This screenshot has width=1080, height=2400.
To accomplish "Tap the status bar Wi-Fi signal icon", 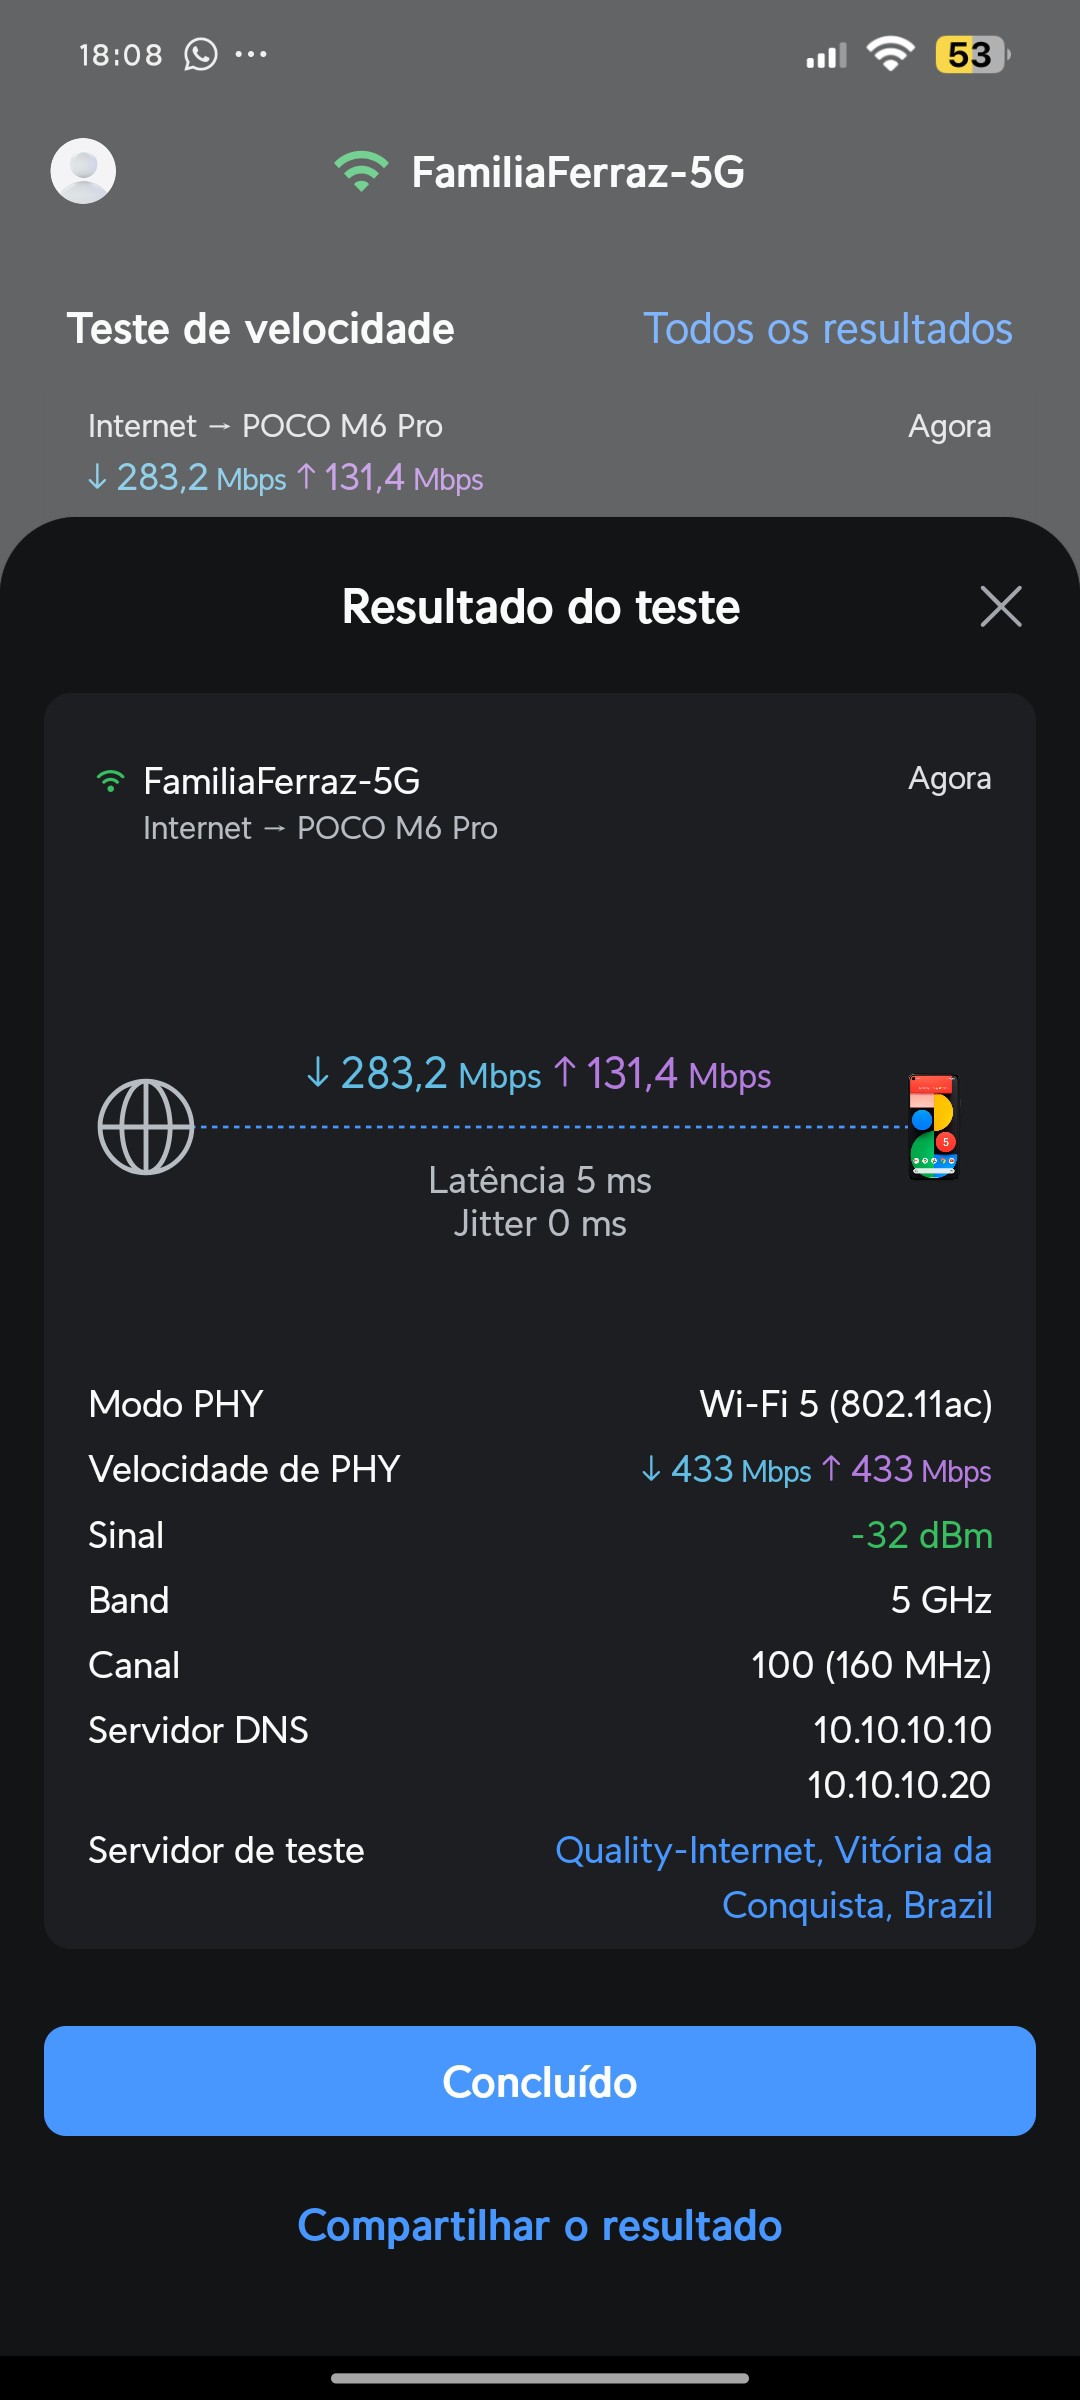I will click(890, 53).
